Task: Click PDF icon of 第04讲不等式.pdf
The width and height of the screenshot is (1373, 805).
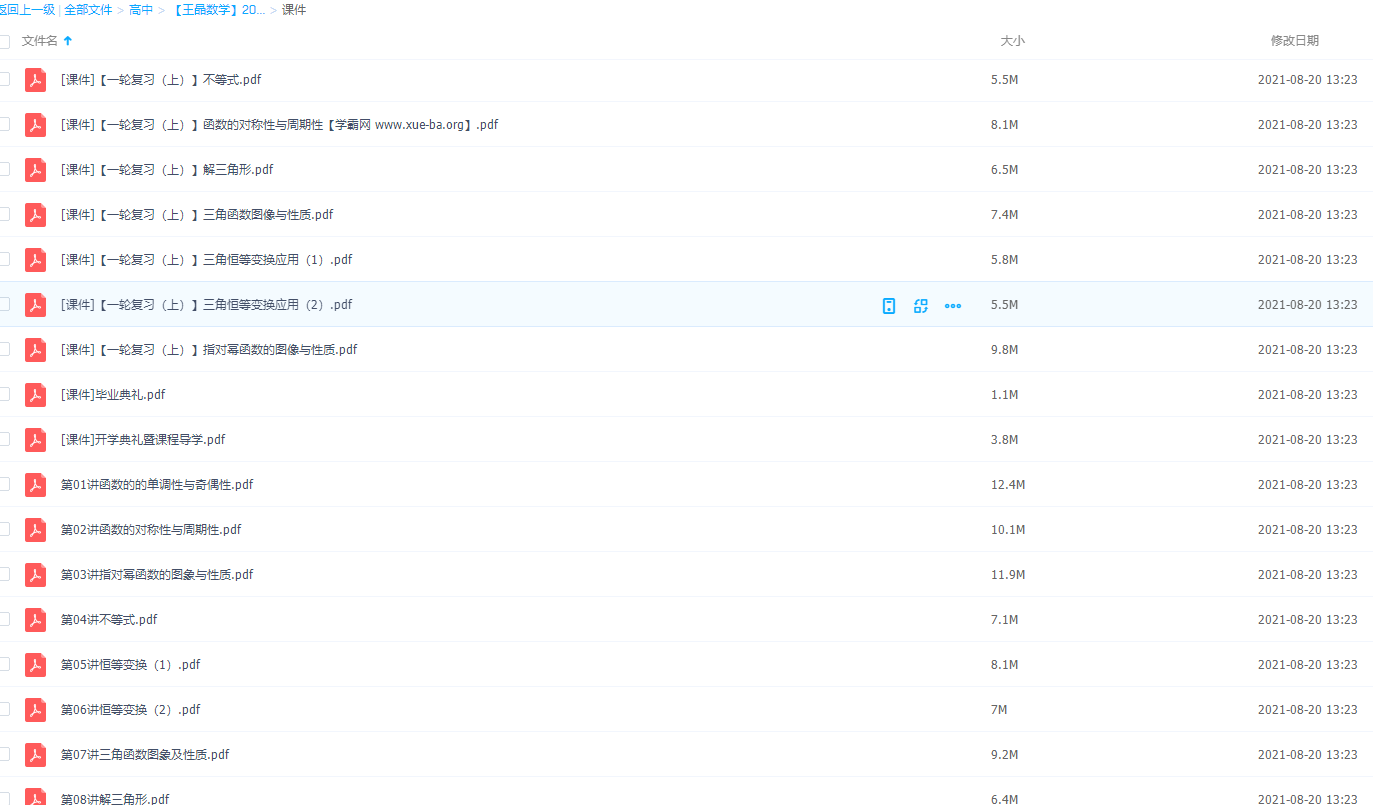Action: (x=36, y=620)
